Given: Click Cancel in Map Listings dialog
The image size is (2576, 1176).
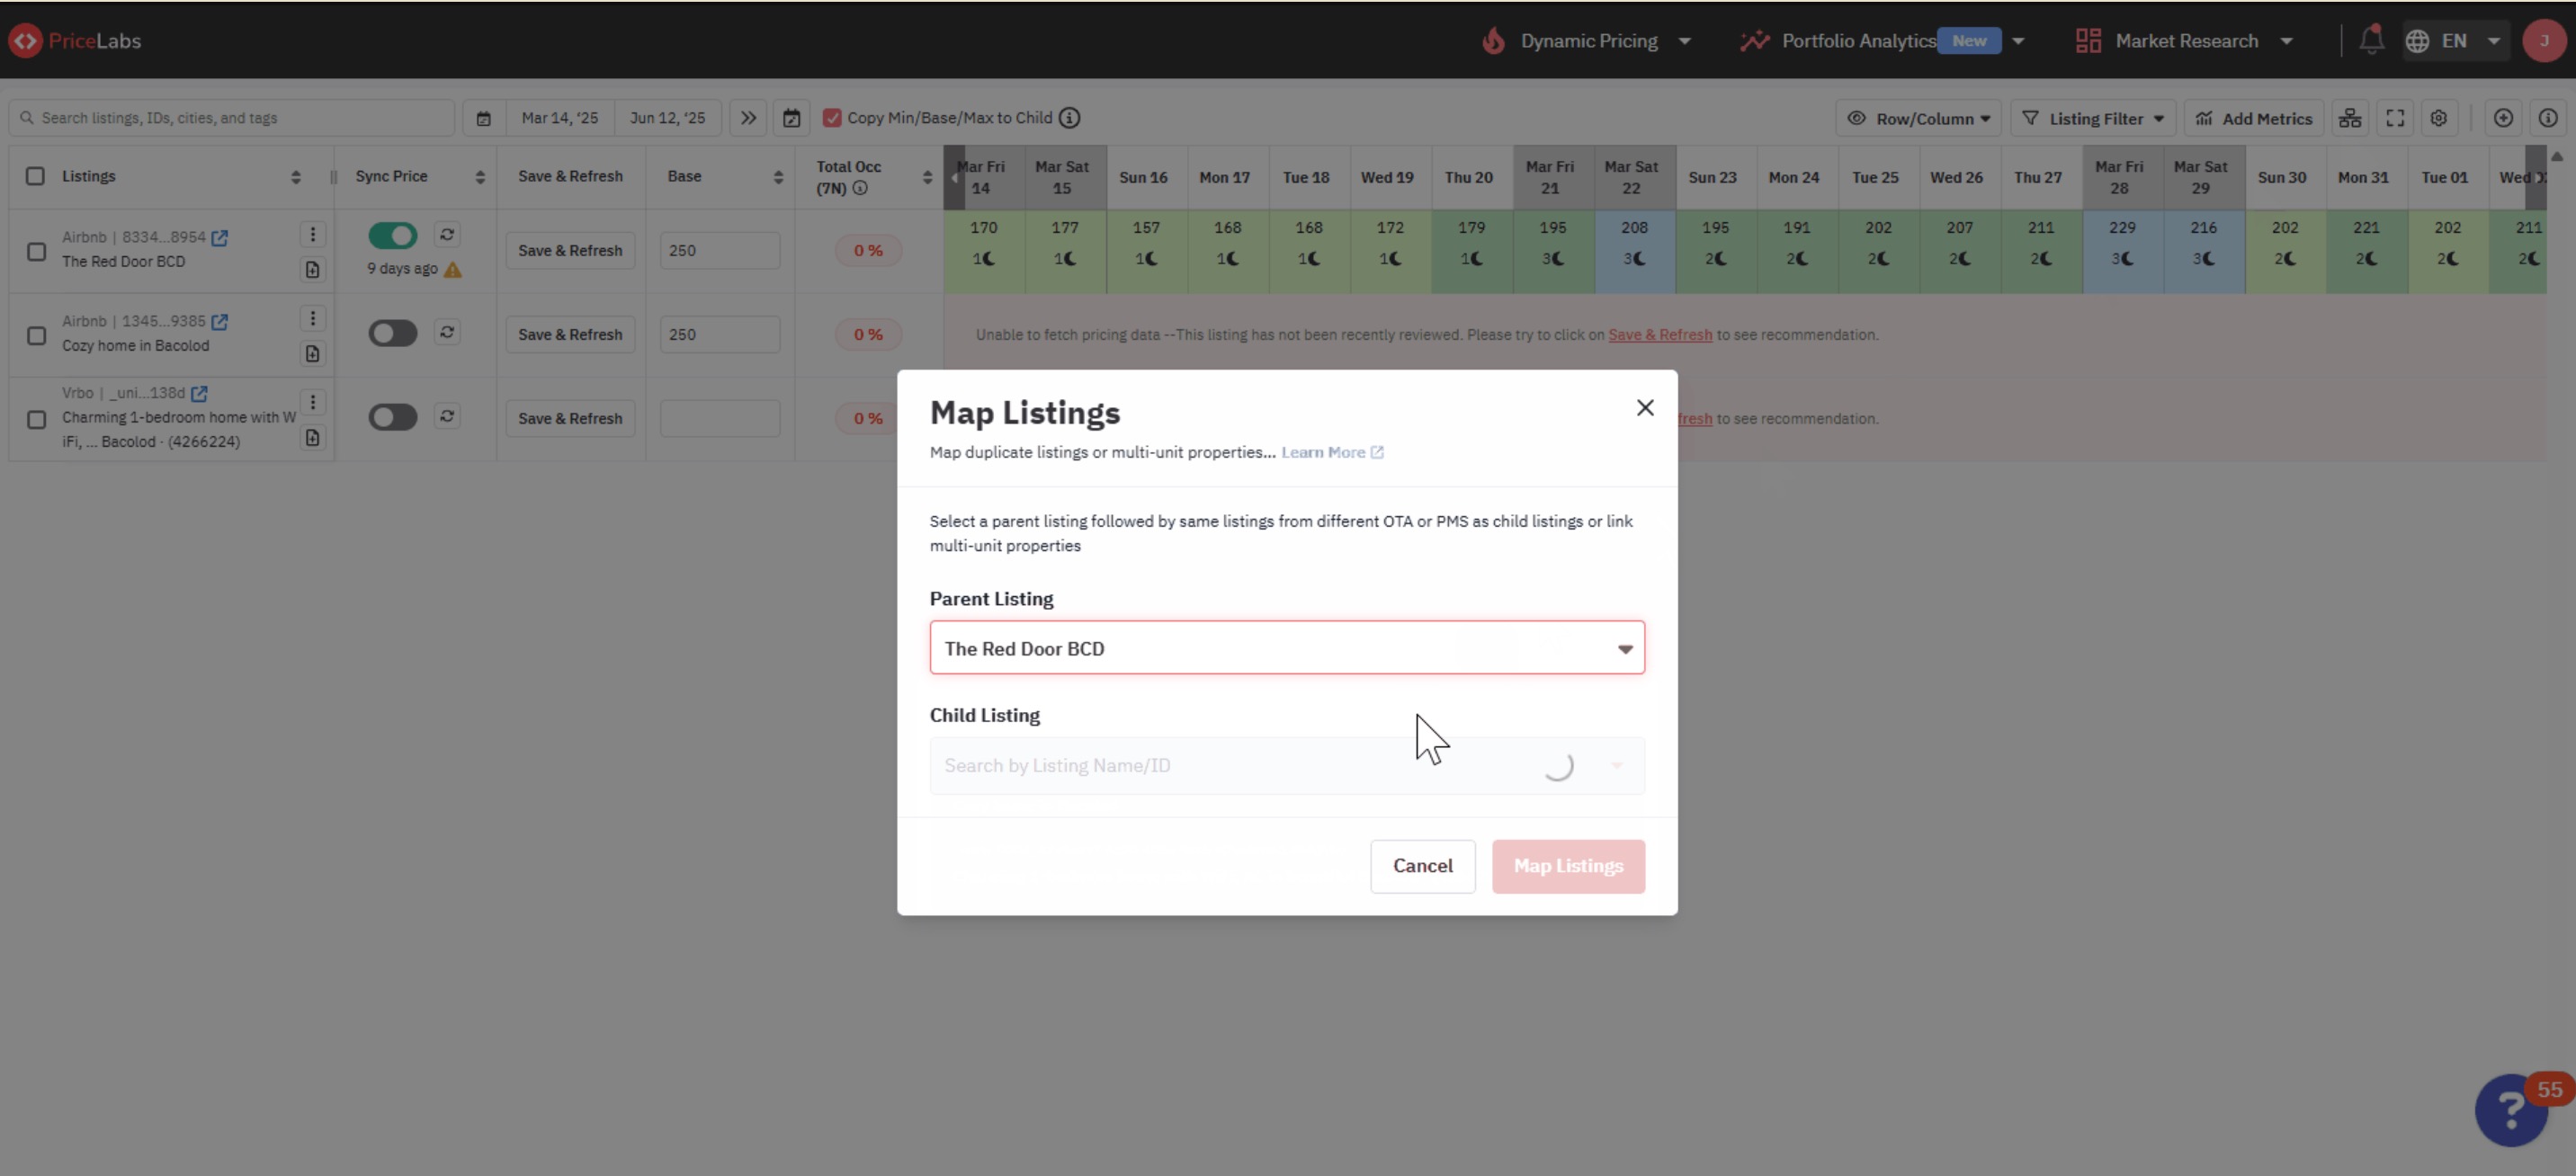Looking at the screenshot, I should point(1422,866).
